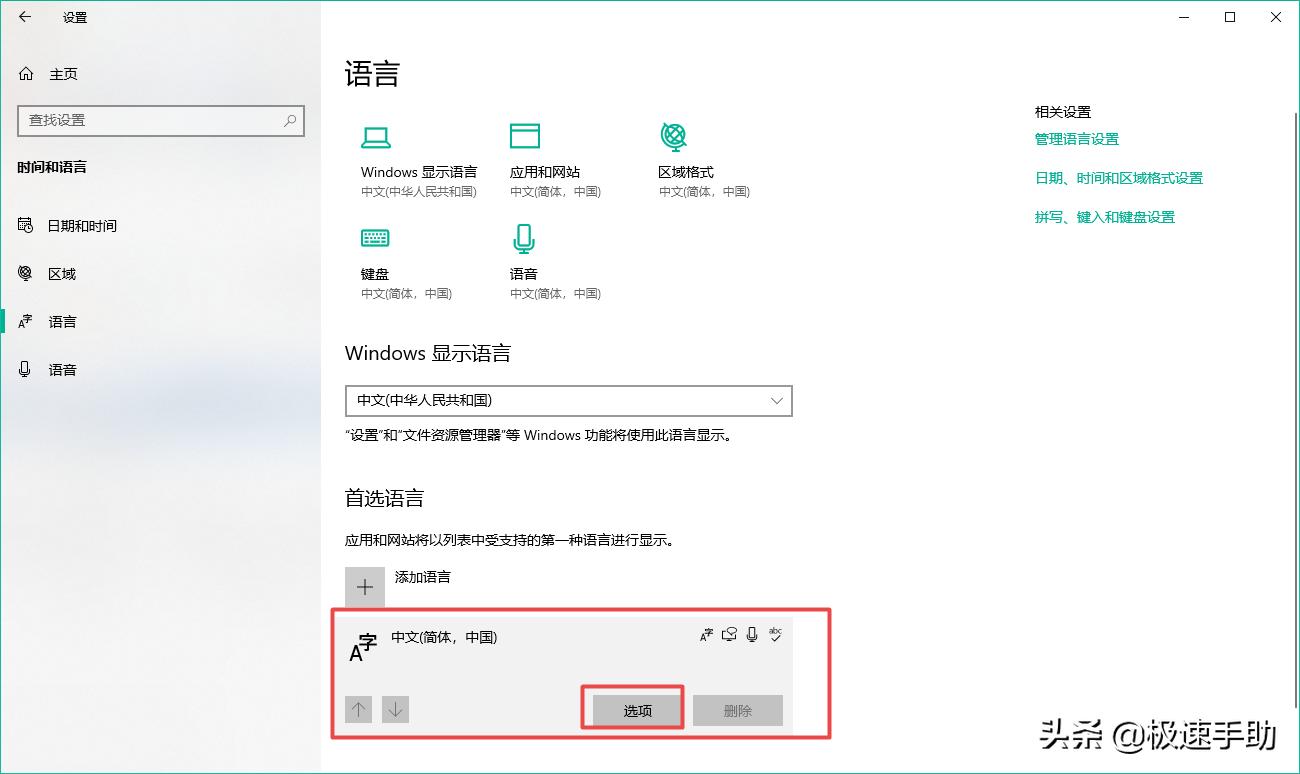Image resolution: width=1300 pixels, height=774 pixels.
Task: Select the 区域 icon in the sidebar
Action: (x=25, y=273)
